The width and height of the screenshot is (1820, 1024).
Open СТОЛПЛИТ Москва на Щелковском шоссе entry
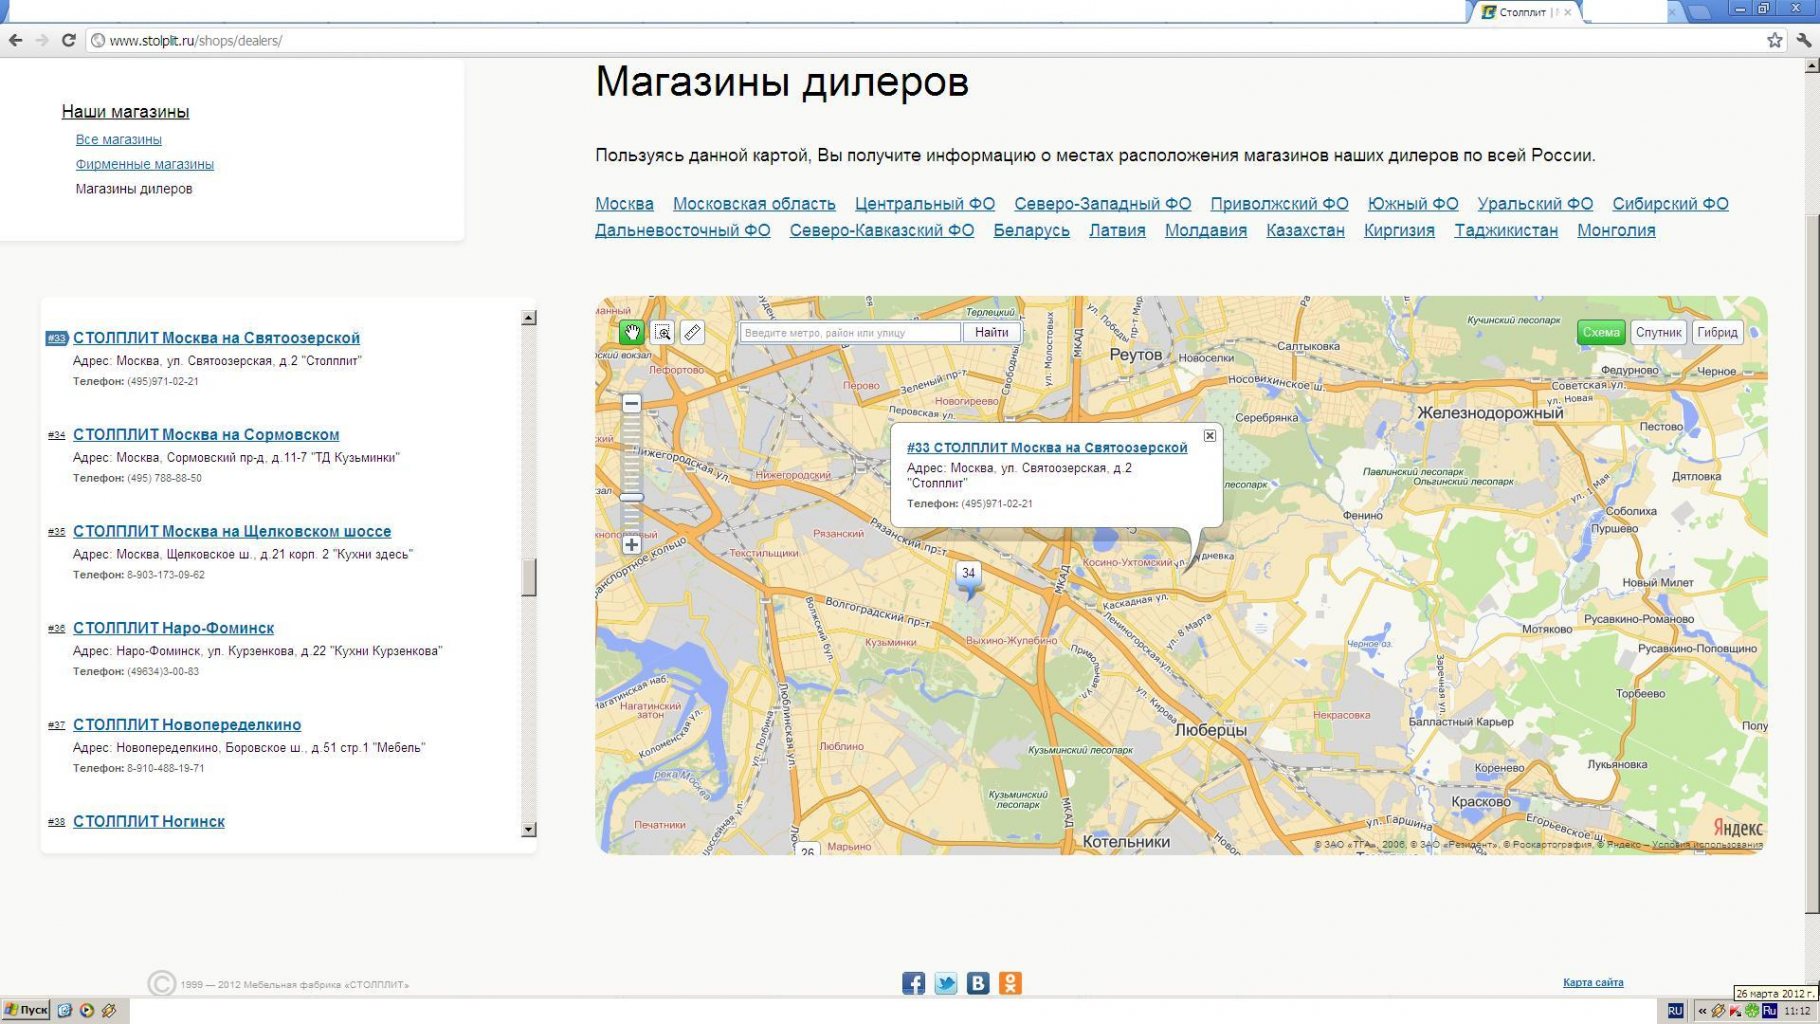(232, 531)
